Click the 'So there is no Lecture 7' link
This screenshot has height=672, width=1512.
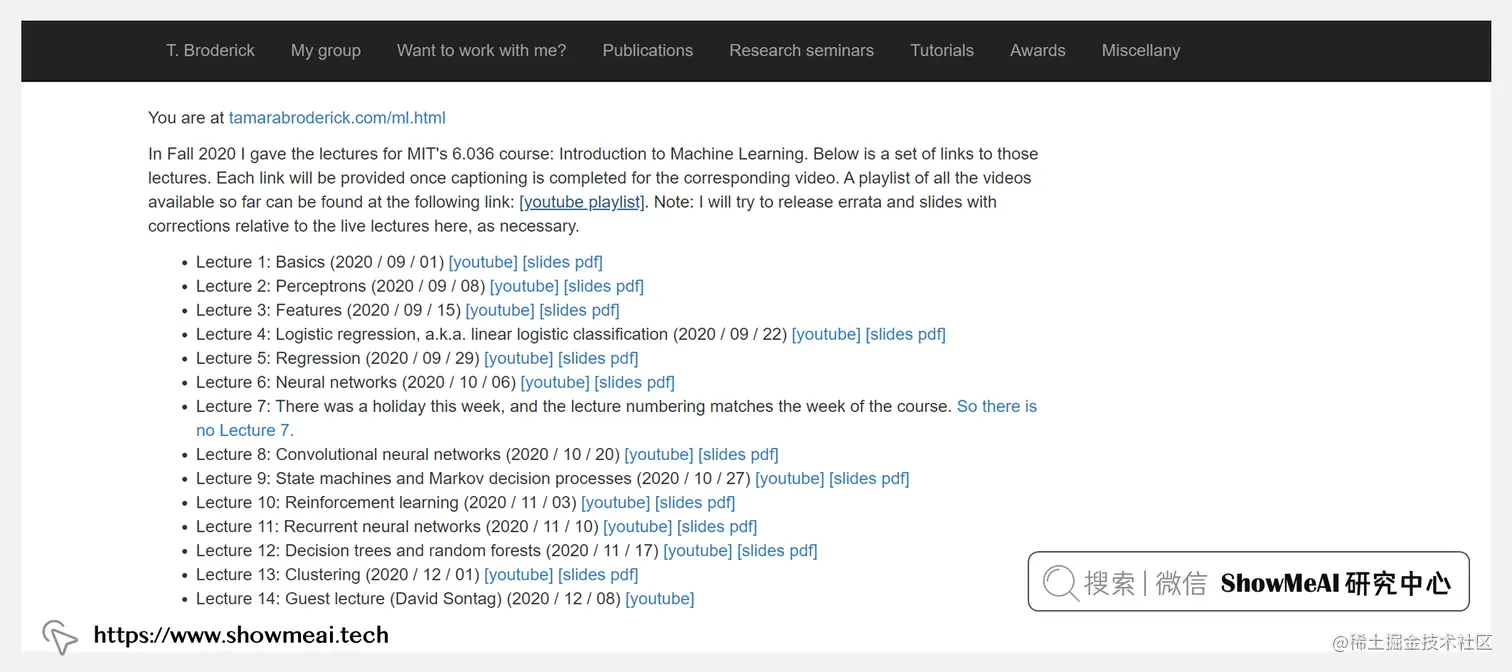[997, 406]
